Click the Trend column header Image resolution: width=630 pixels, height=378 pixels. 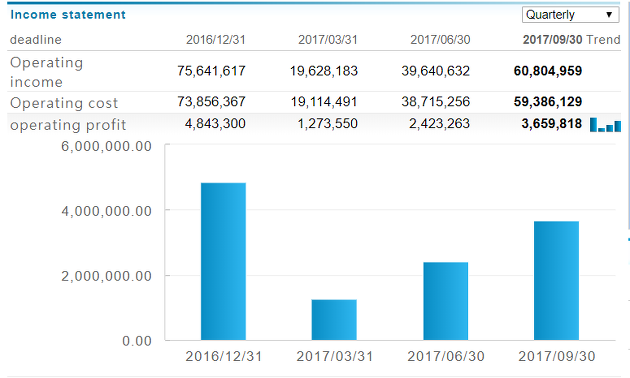(x=603, y=40)
